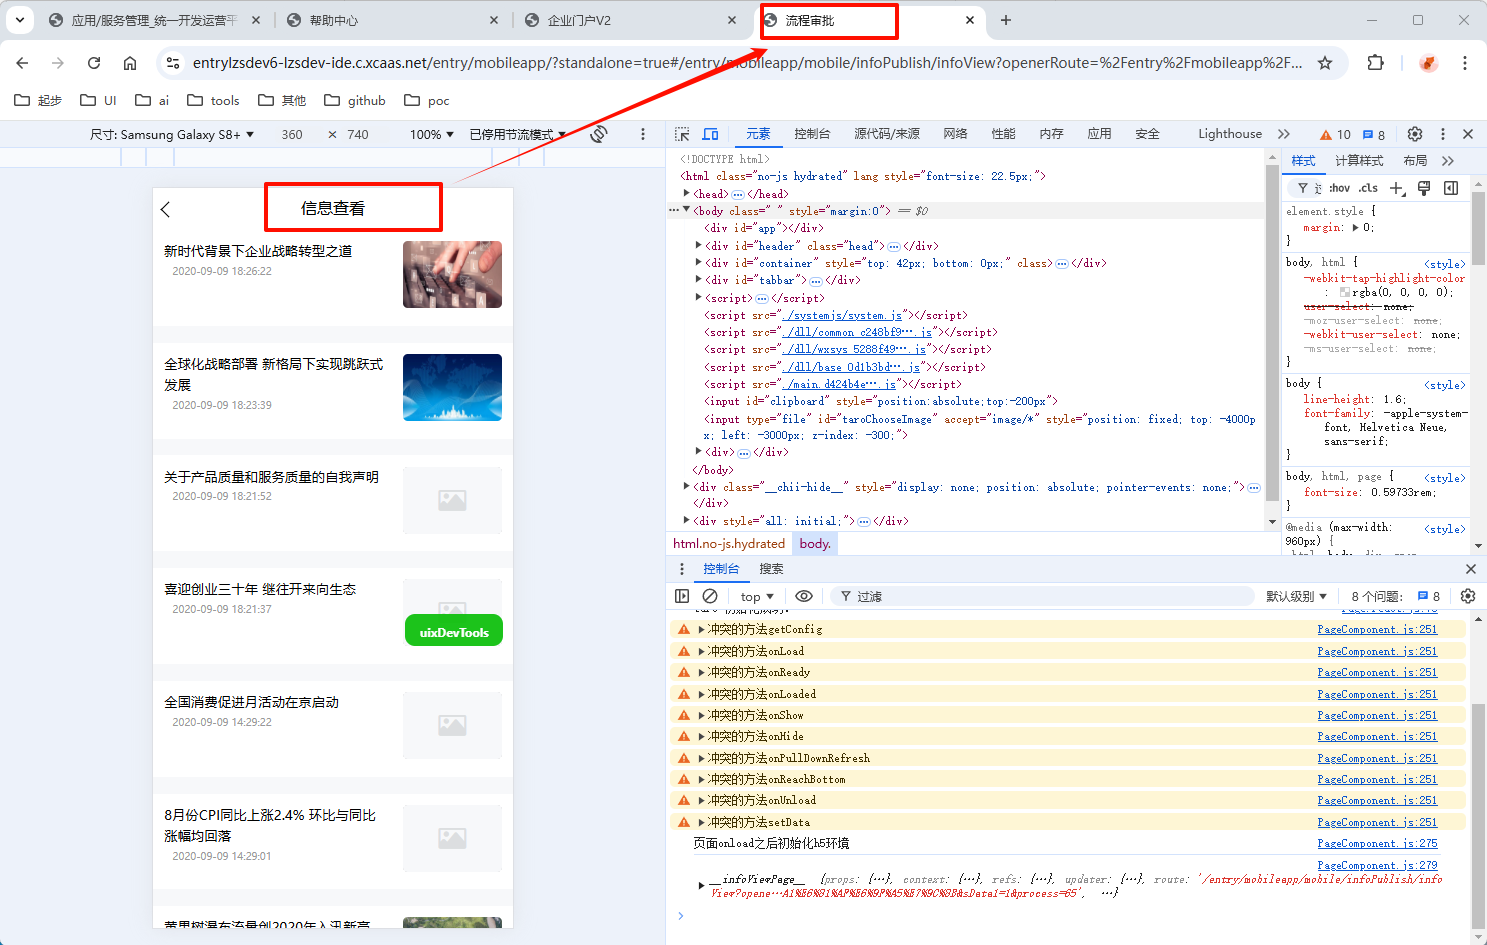Toggle the device toolbar icon in DevTools
1487x945 pixels.
[x=710, y=134]
